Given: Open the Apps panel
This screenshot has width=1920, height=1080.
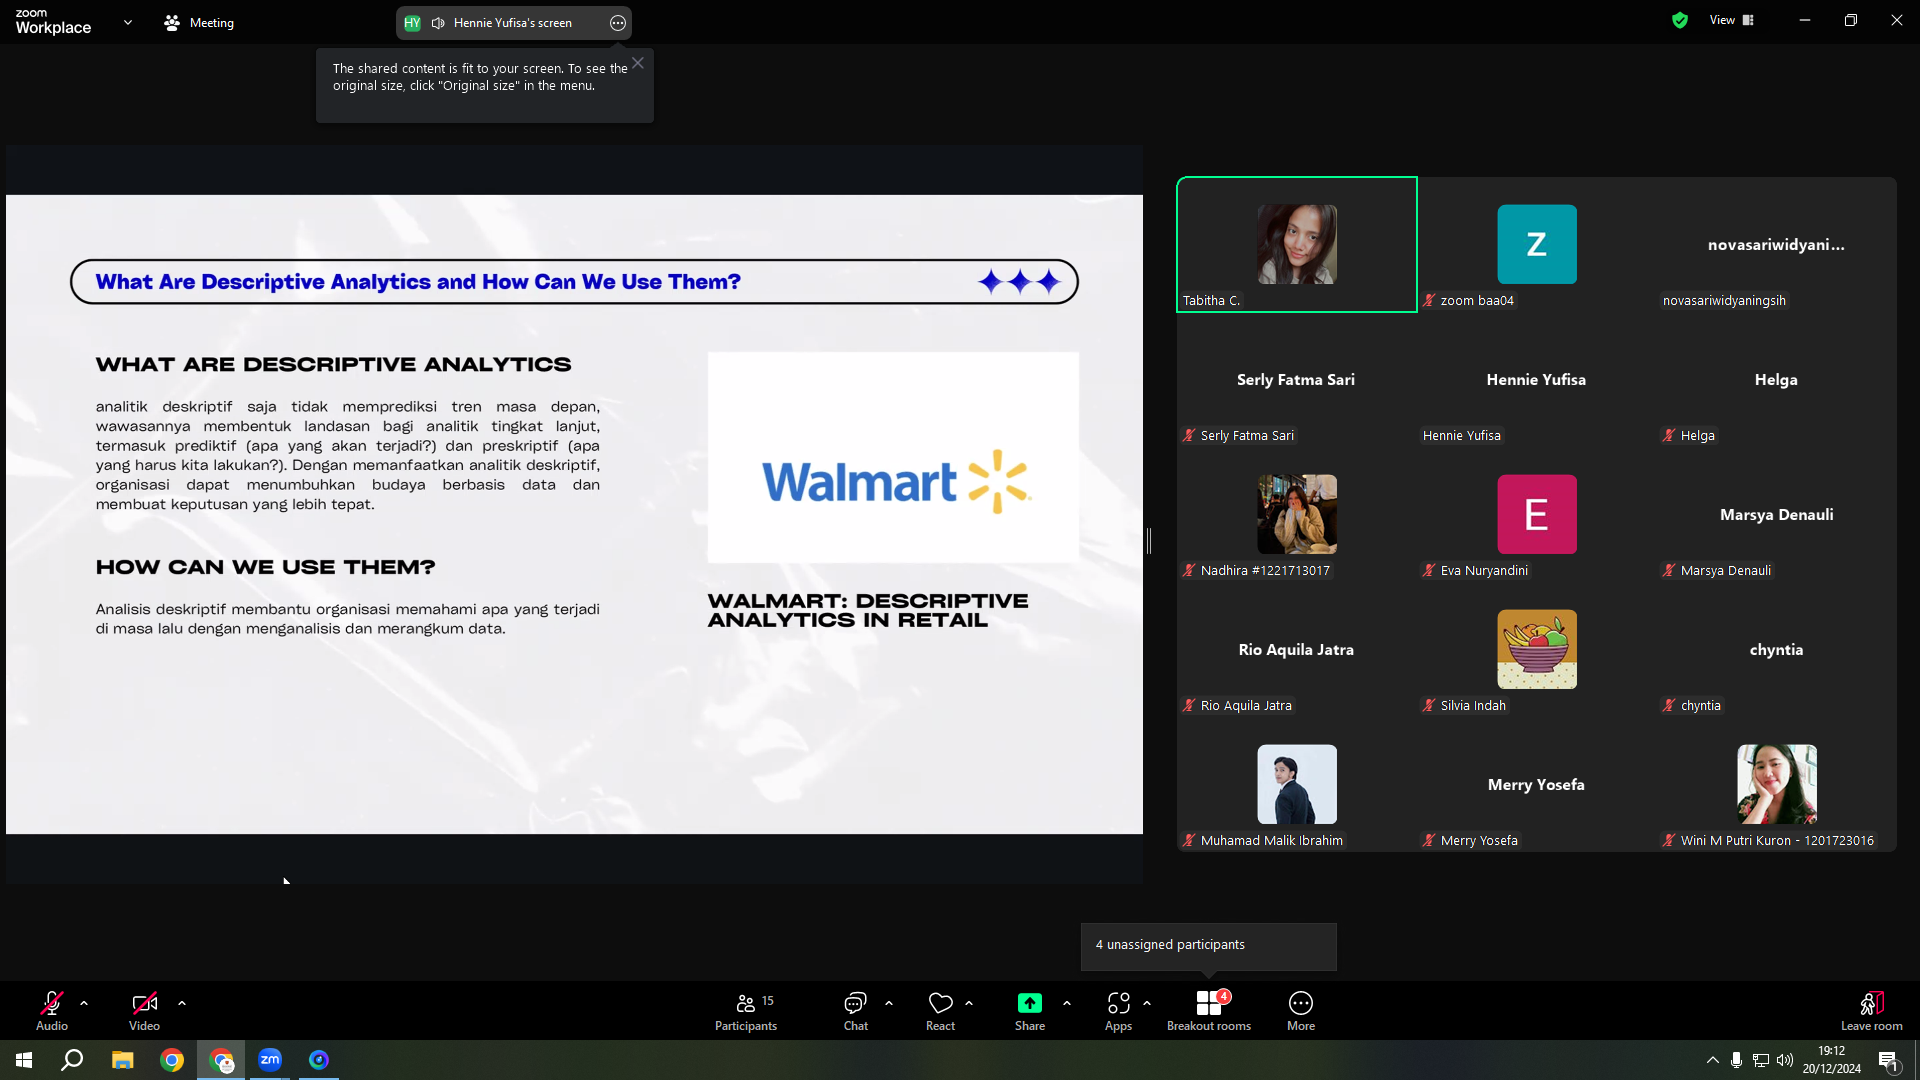Looking at the screenshot, I should point(1118,1010).
